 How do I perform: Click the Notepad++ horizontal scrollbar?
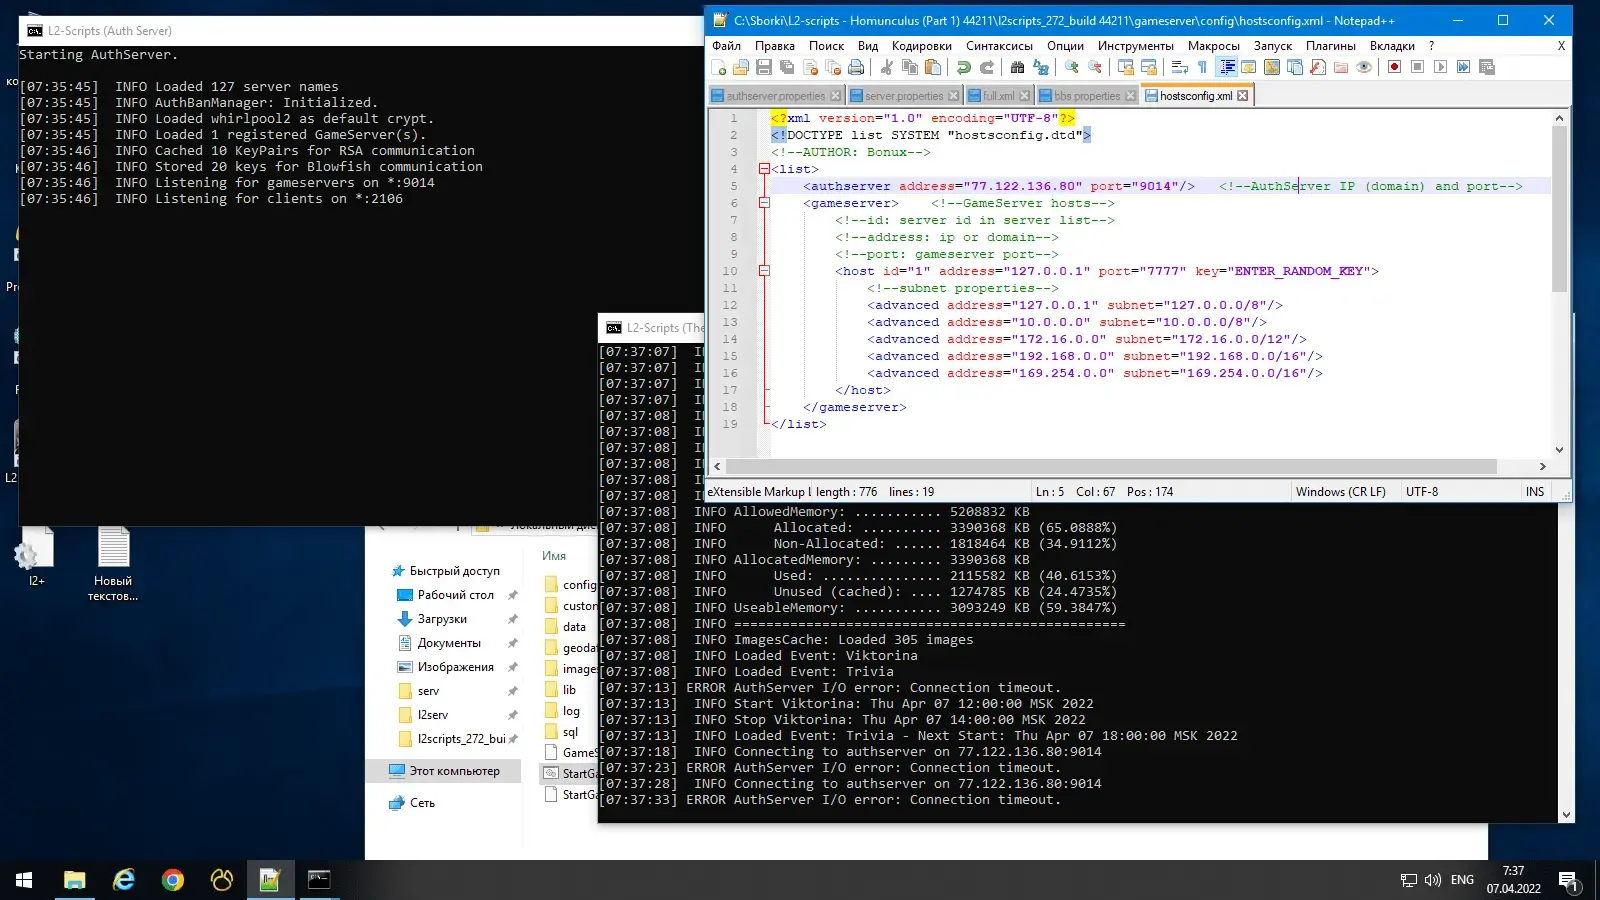[x=1110, y=467]
